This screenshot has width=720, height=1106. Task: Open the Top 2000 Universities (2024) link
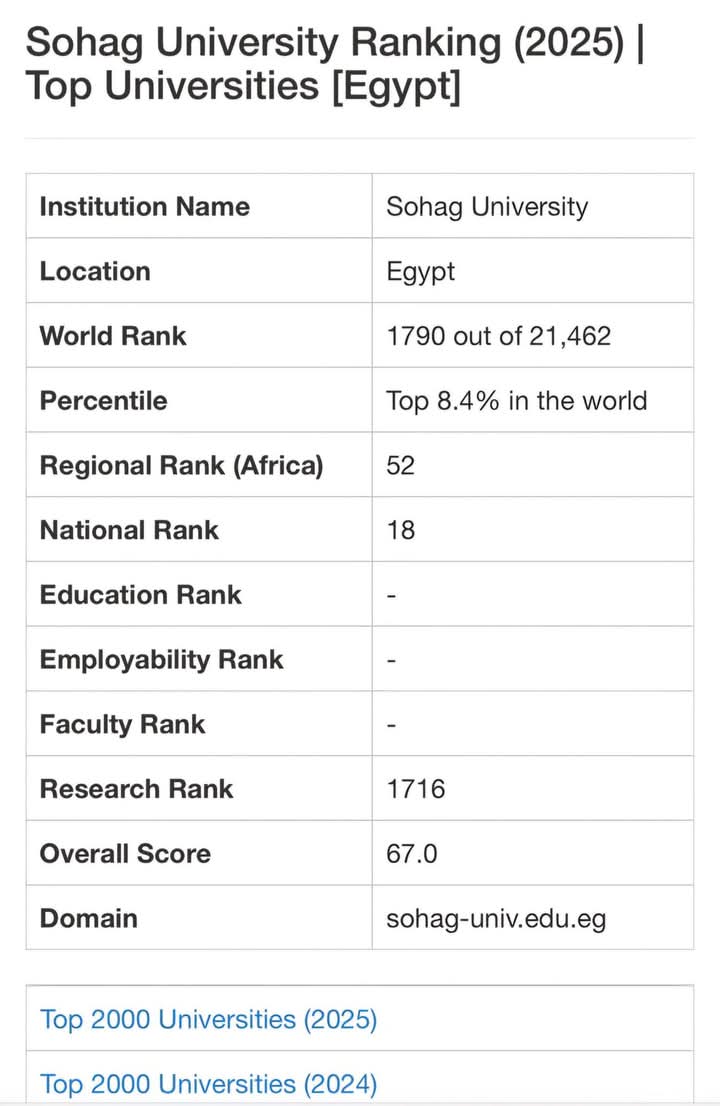coord(208,1084)
